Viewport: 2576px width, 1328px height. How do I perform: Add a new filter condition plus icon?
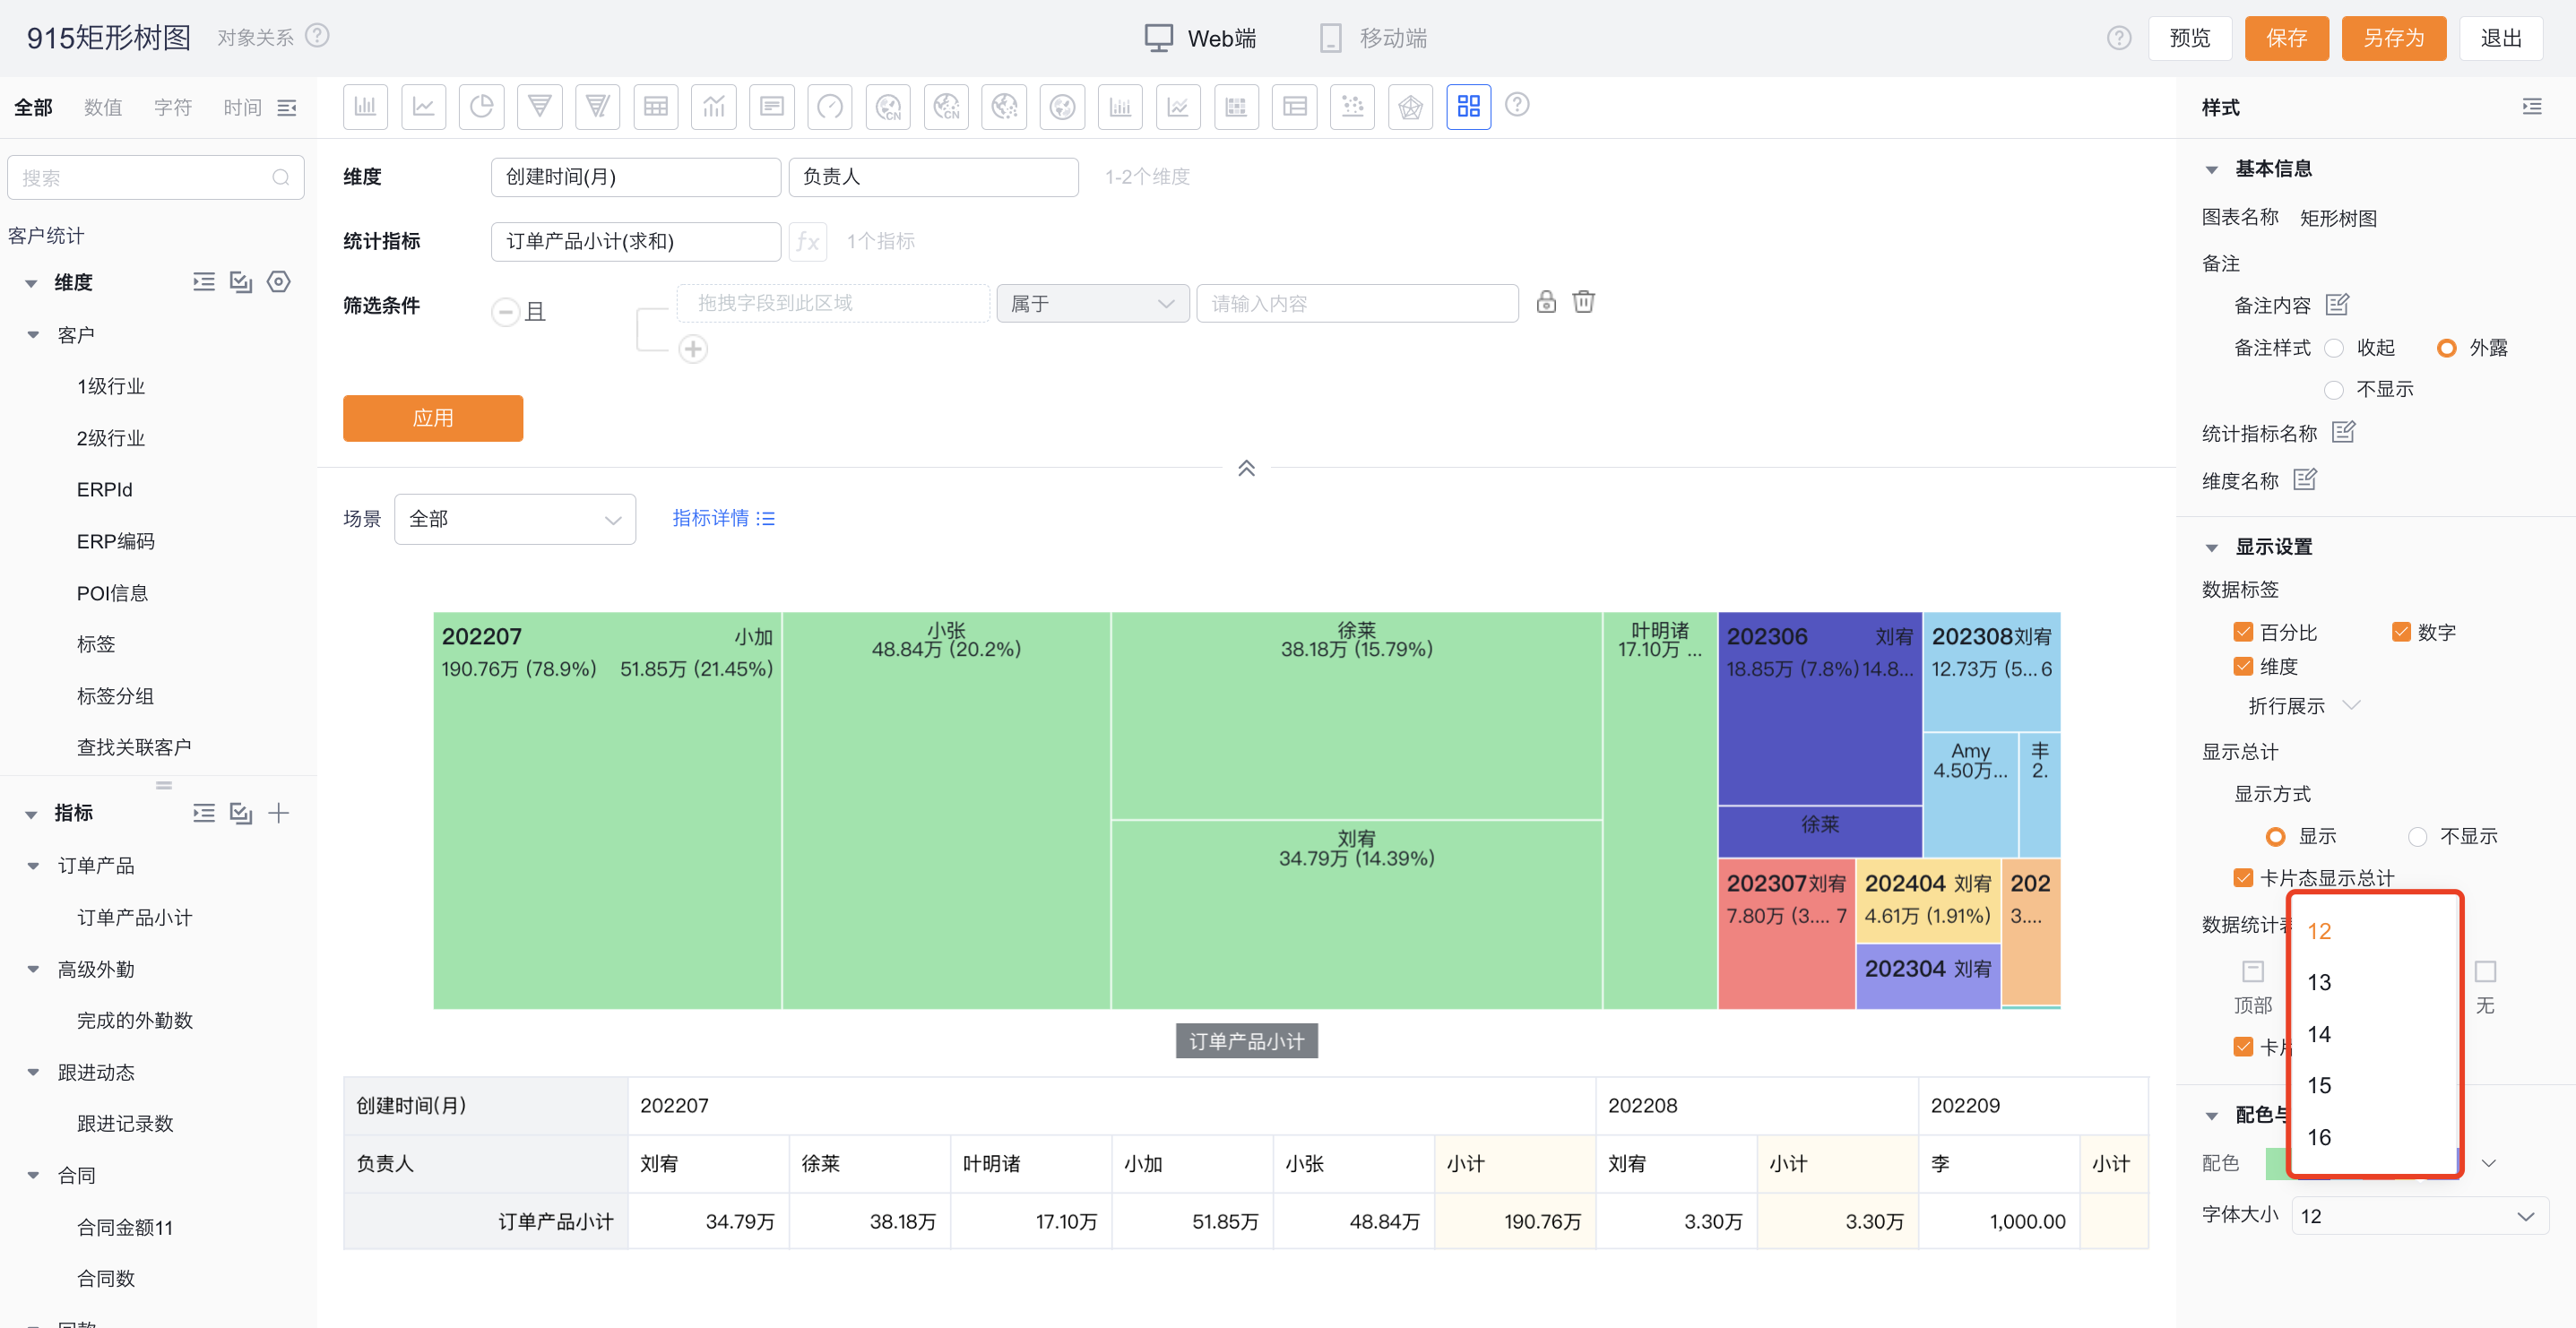pos(693,349)
